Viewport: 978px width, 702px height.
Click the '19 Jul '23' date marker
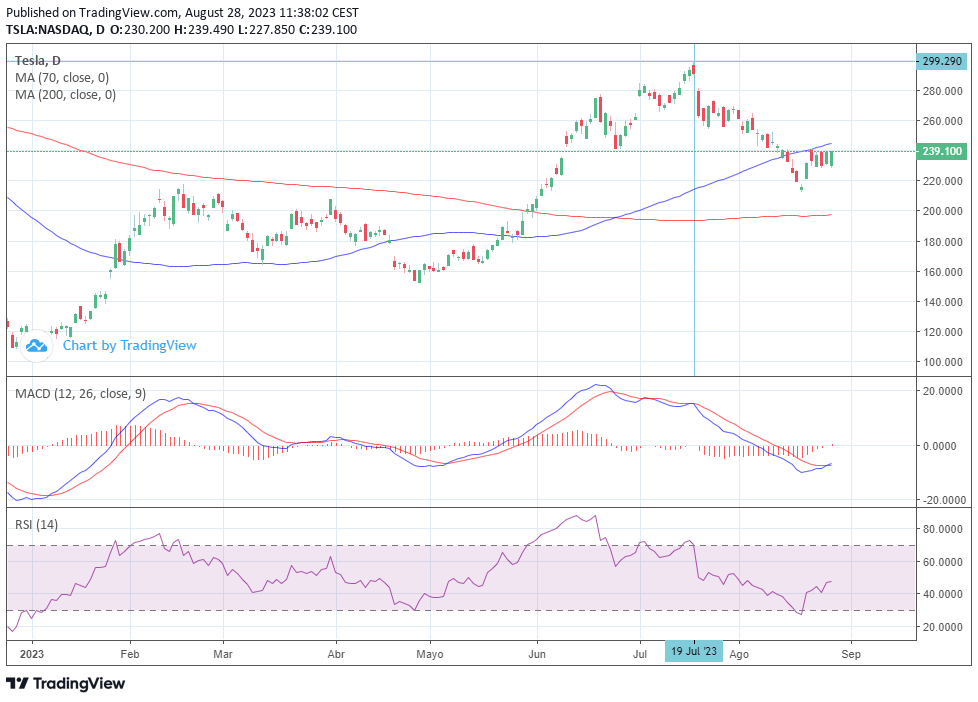(694, 651)
